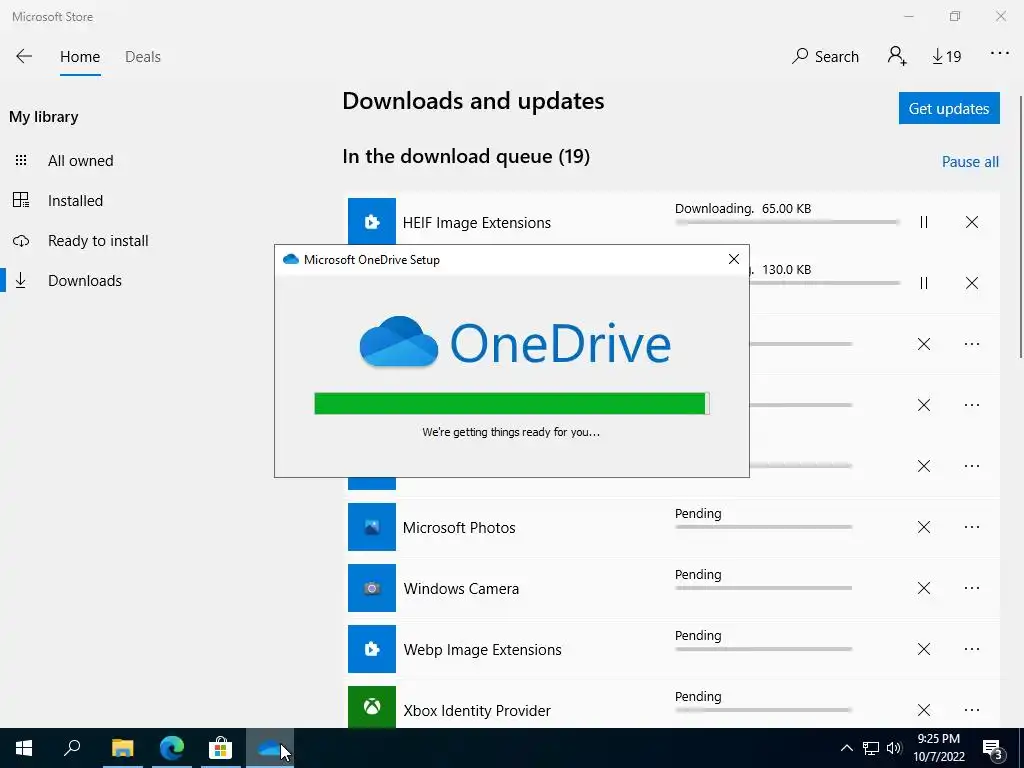Open the notification center icon
This screenshot has width=1024, height=768.
(993, 748)
